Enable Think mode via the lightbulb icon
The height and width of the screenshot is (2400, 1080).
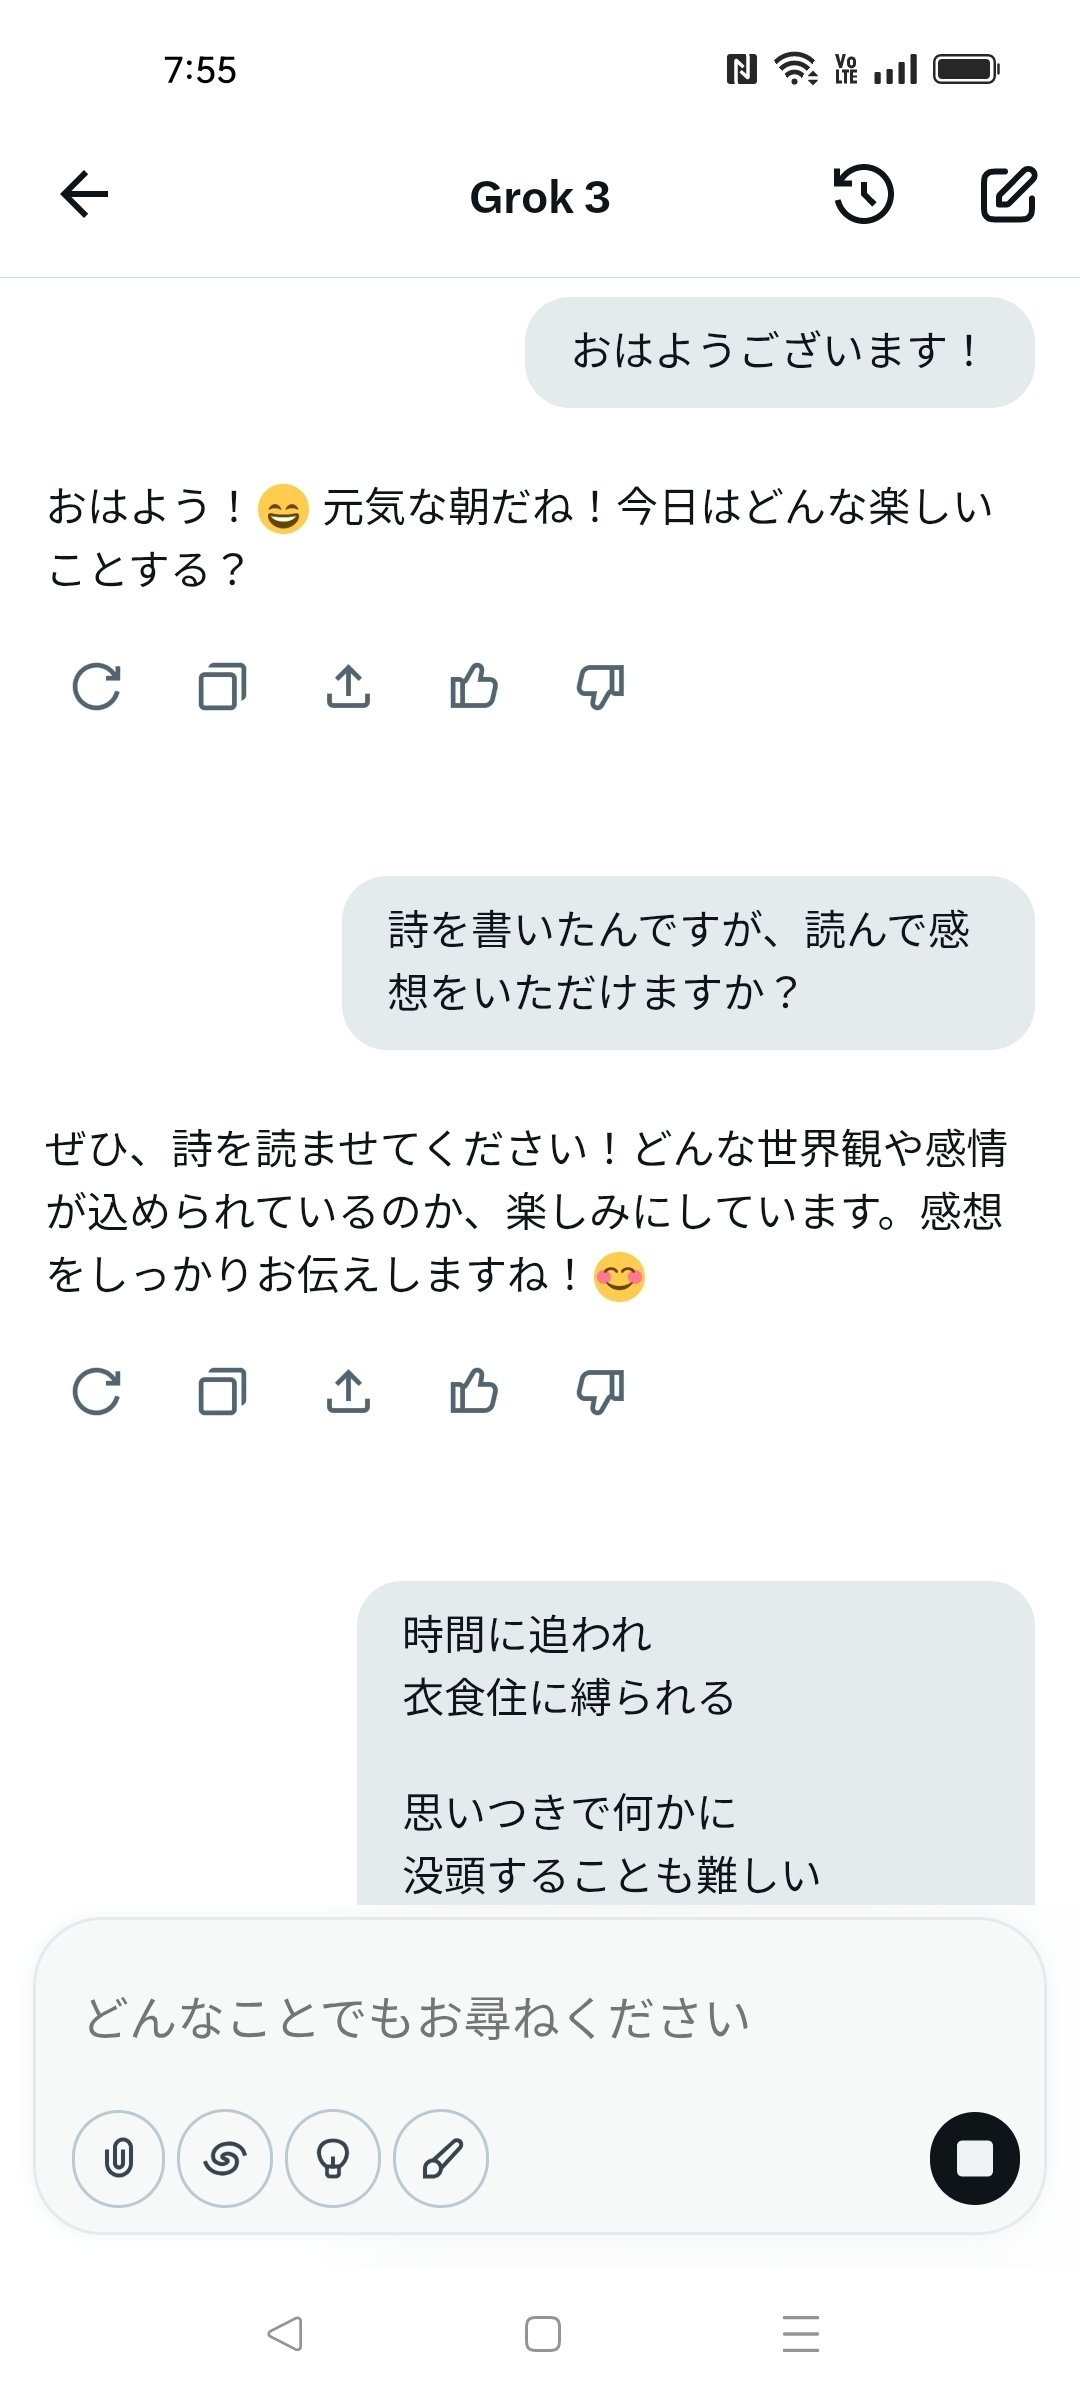pyautogui.click(x=333, y=2158)
